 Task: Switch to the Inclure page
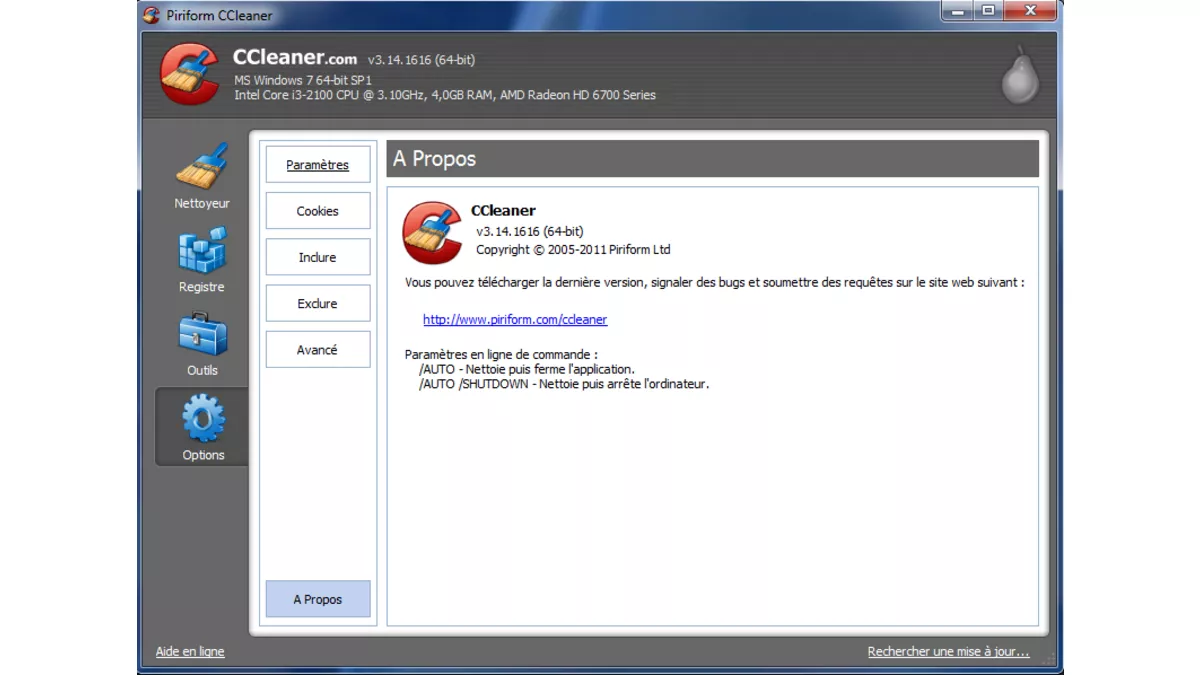(x=317, y=256)
